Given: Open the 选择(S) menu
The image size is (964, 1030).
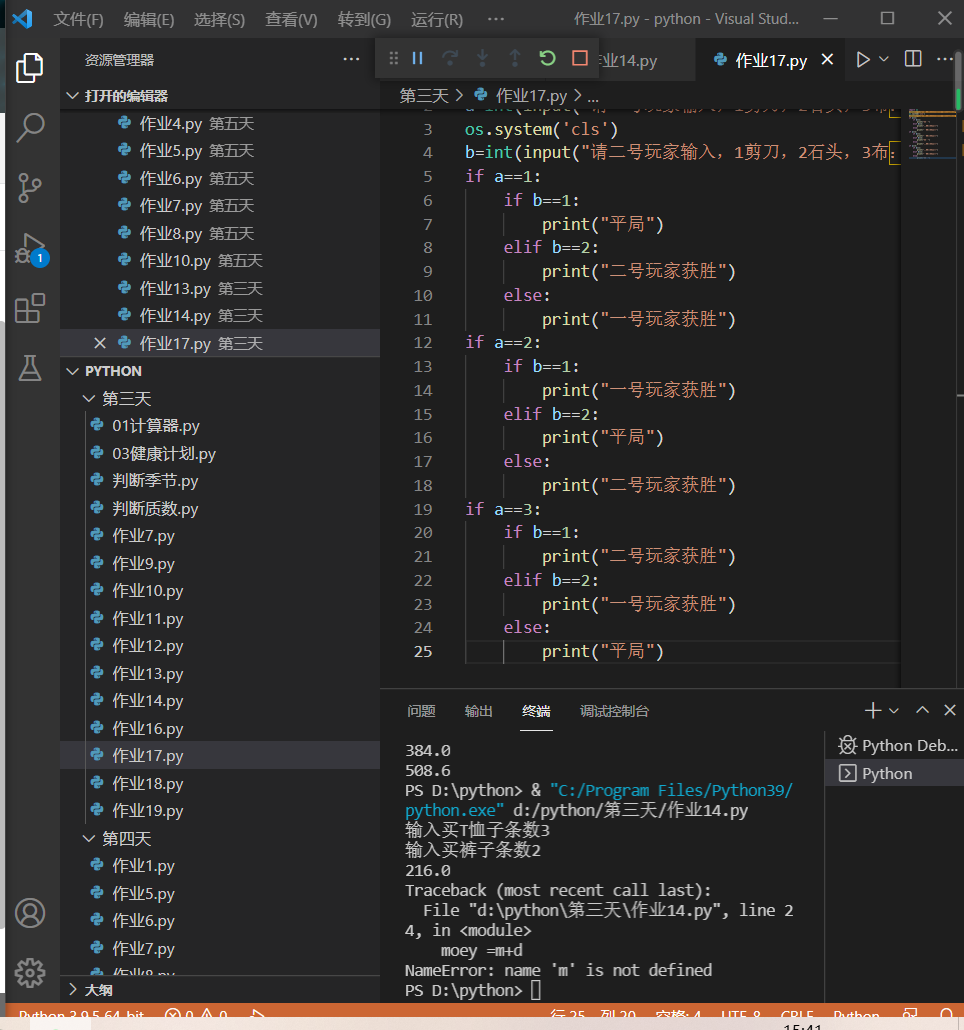Looking at the screenshot, I should (219, 20).
